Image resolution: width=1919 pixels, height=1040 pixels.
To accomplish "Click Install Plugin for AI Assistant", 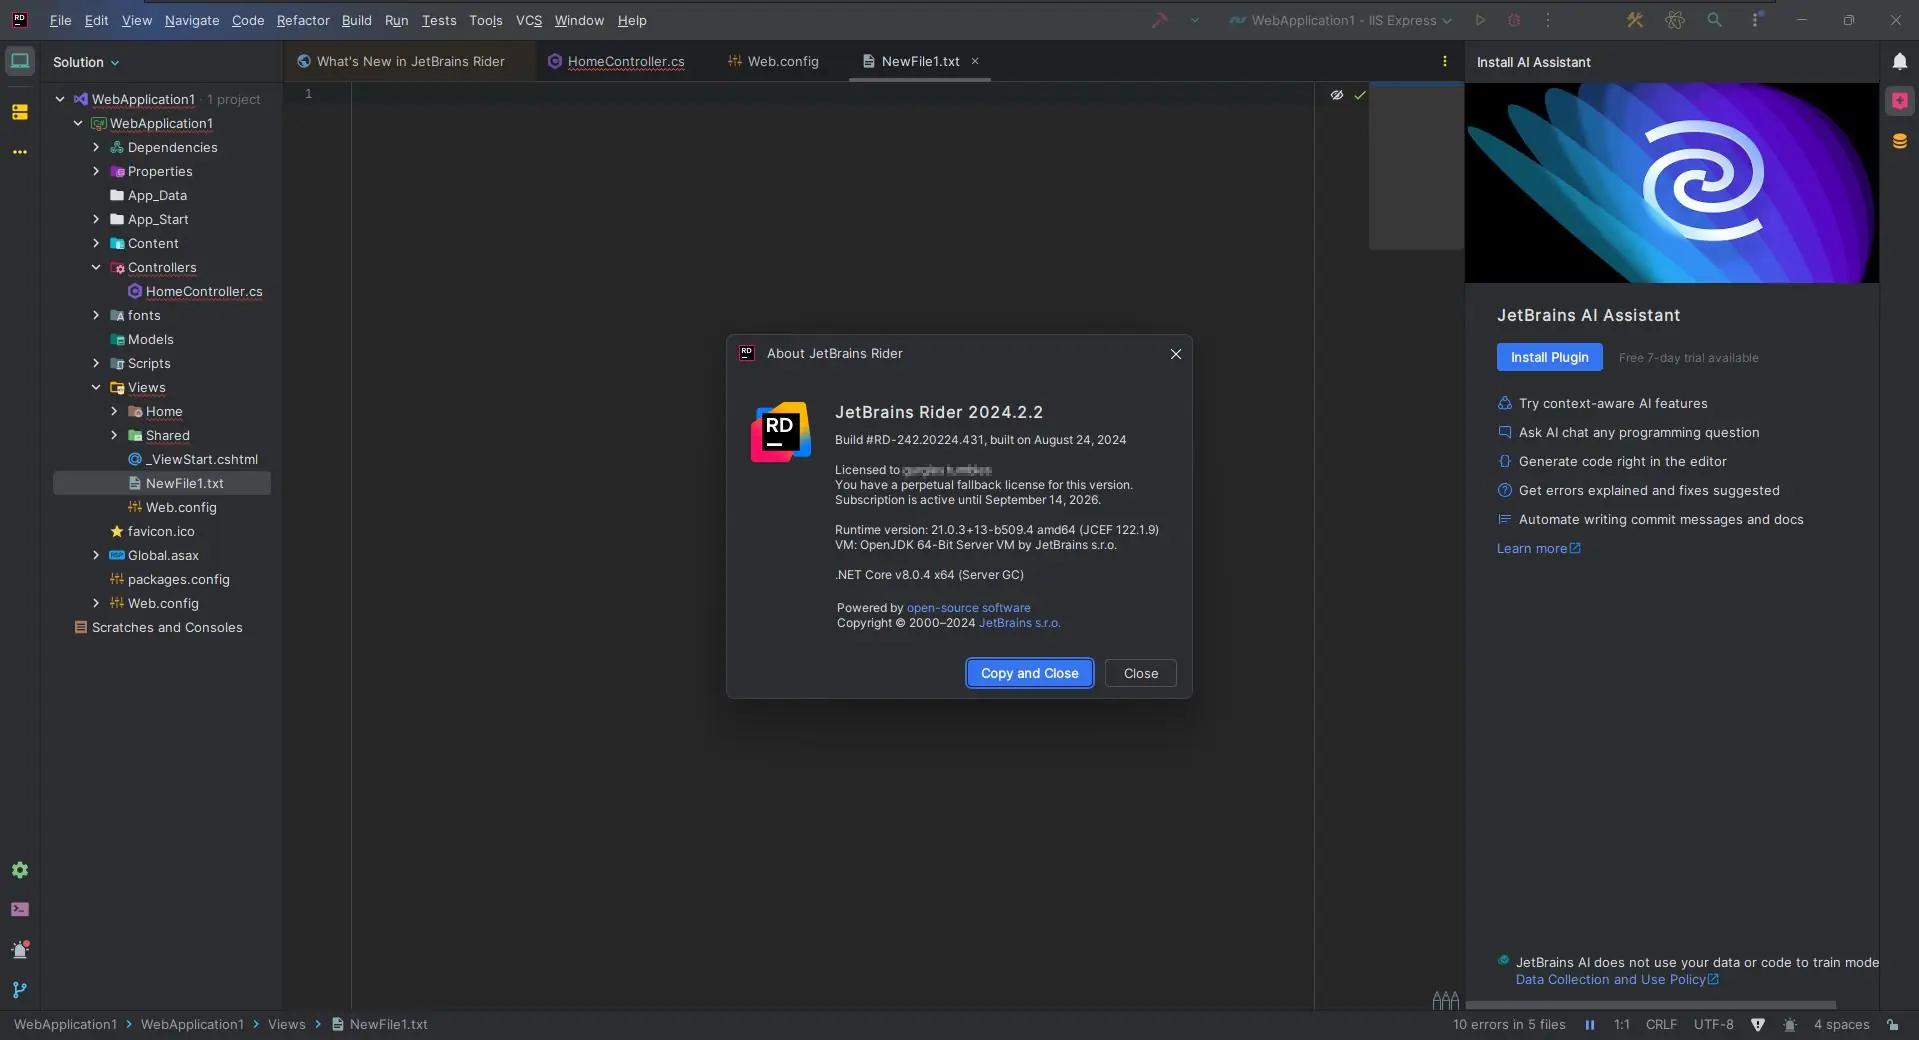I will 1549,357.
